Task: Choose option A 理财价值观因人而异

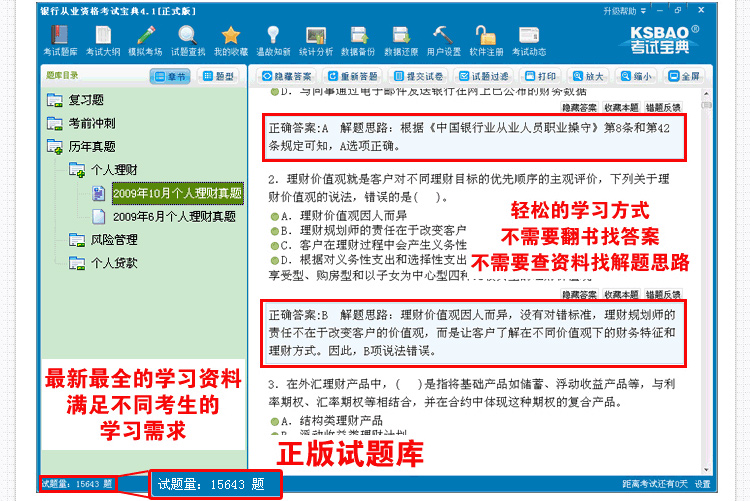Action: [x=339, y=216]
